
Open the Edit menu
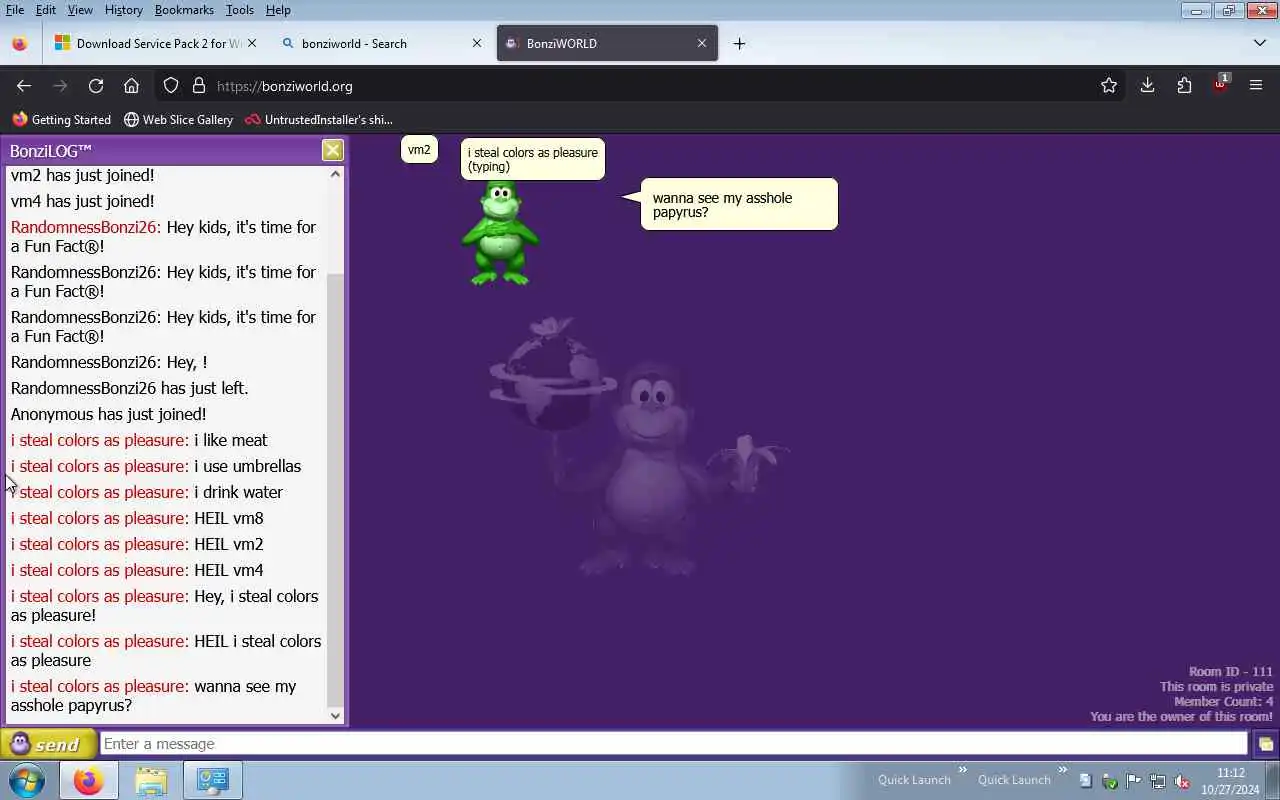click(46, 10)
